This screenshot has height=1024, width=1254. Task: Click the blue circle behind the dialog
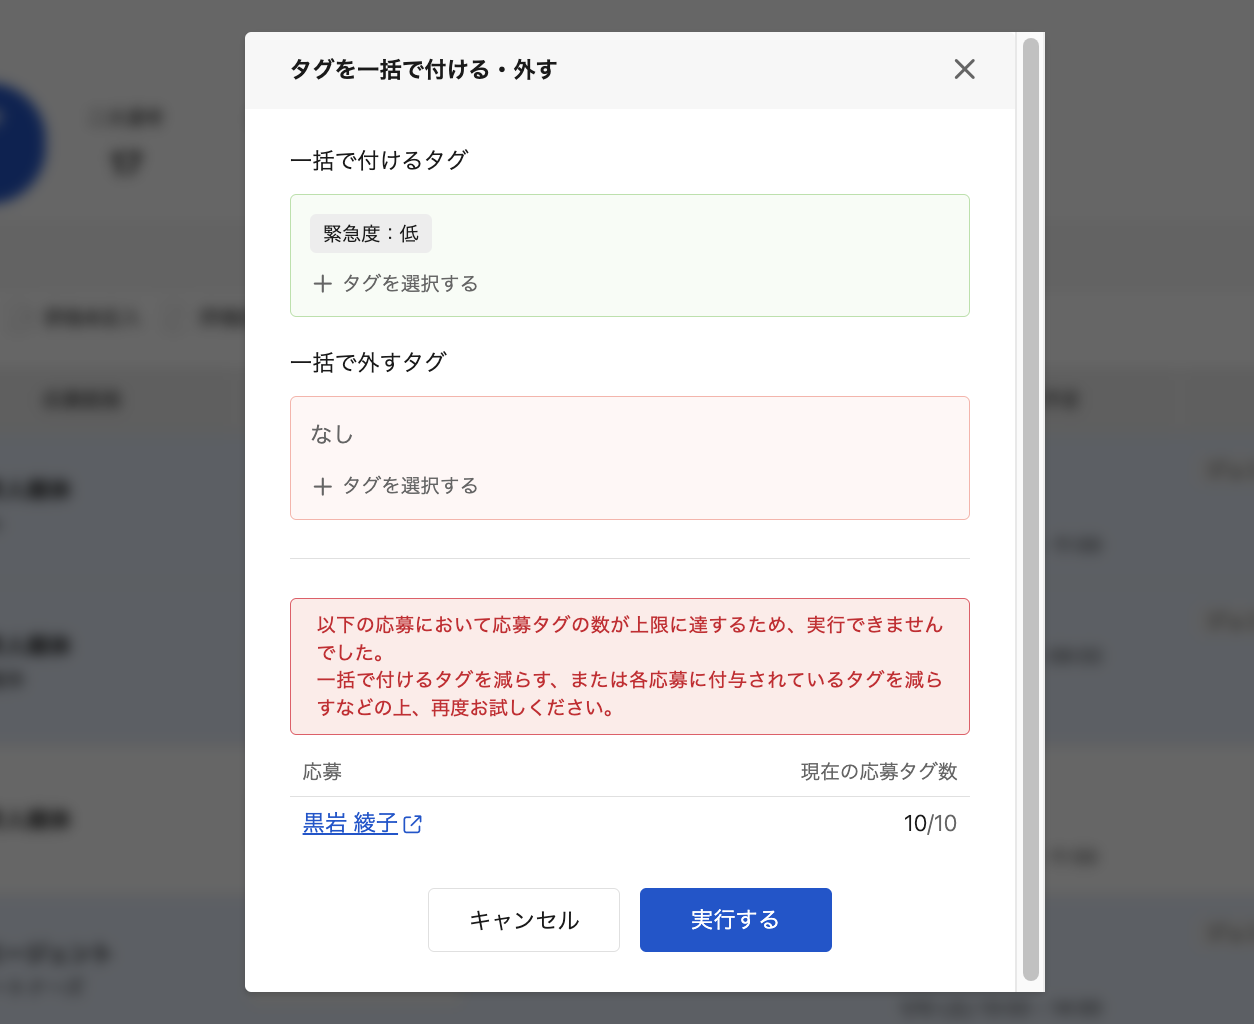pyautogui.click(x=20, y=145)
